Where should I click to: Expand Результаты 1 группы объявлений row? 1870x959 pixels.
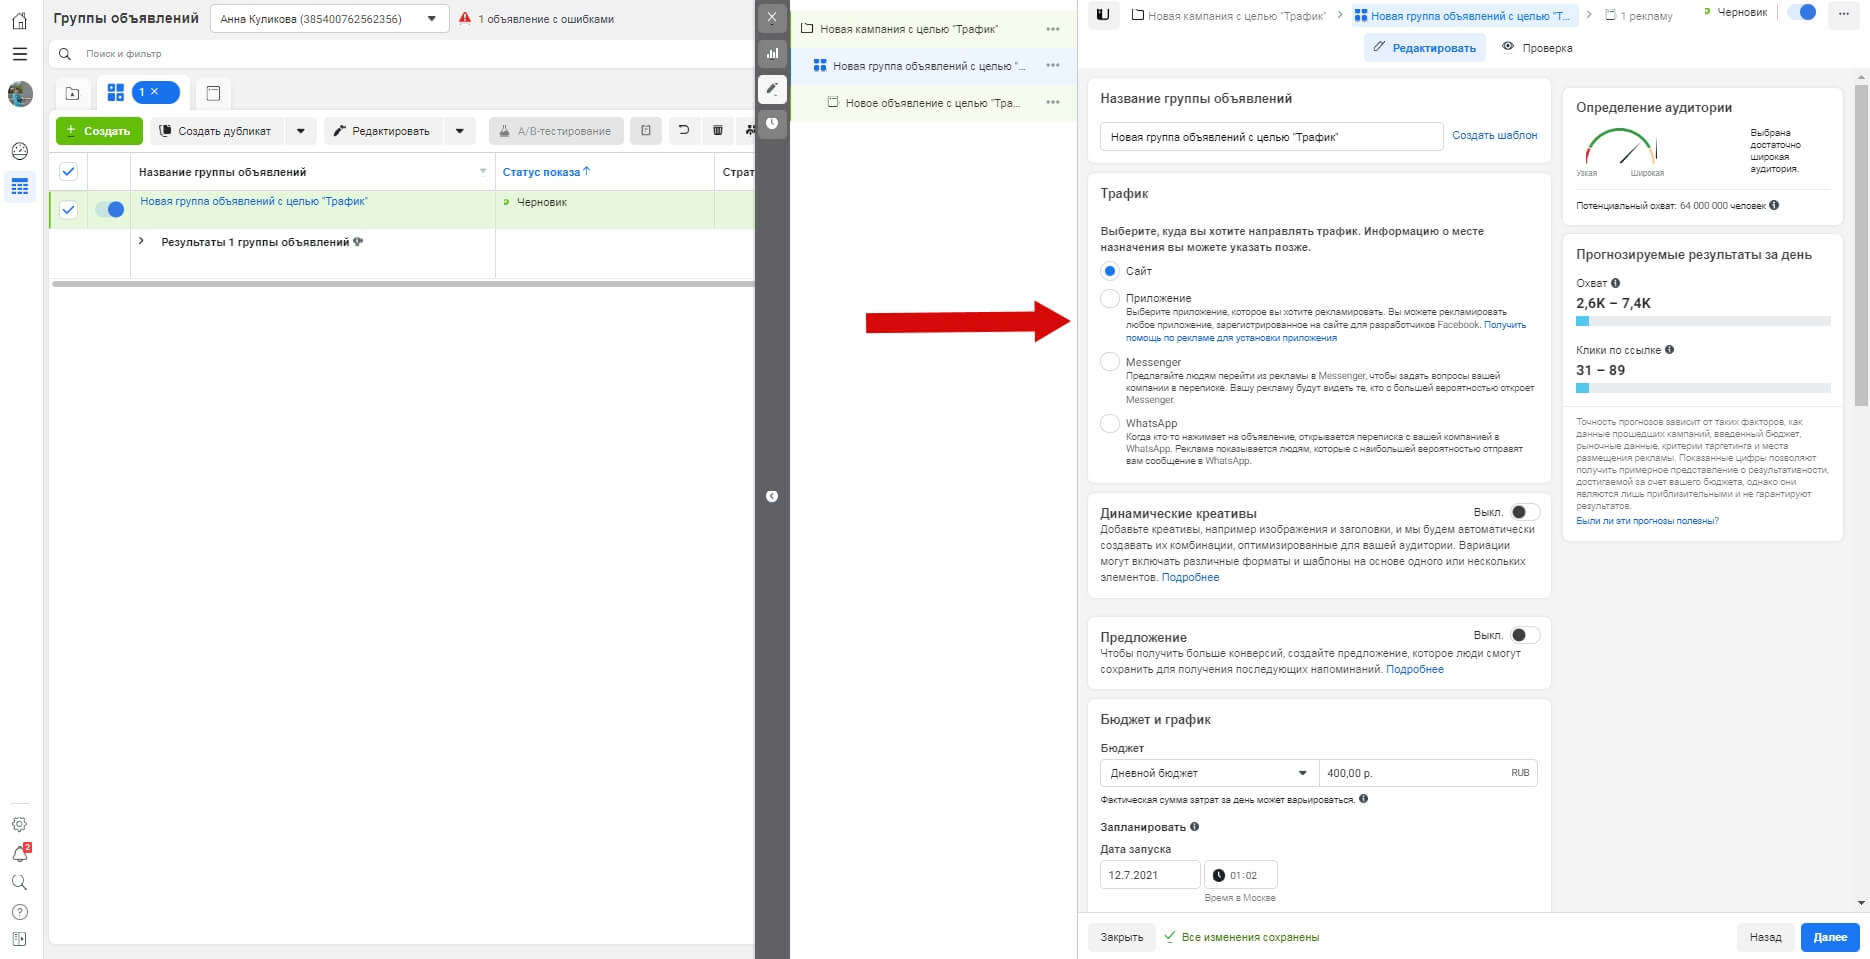click(x=141, y=241)
